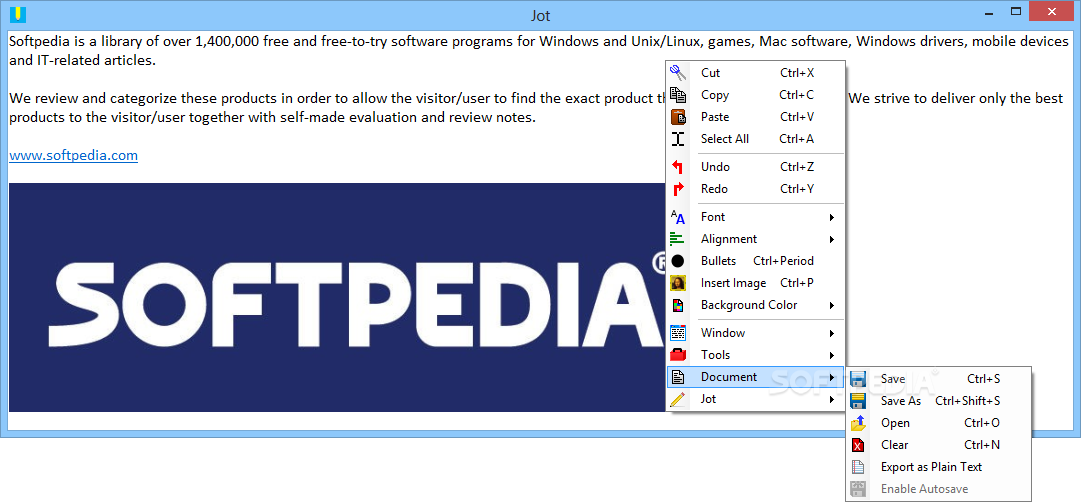Select Open in Document submenu
The height and width of the screenshot is (502, 1081).
(939, 423)
